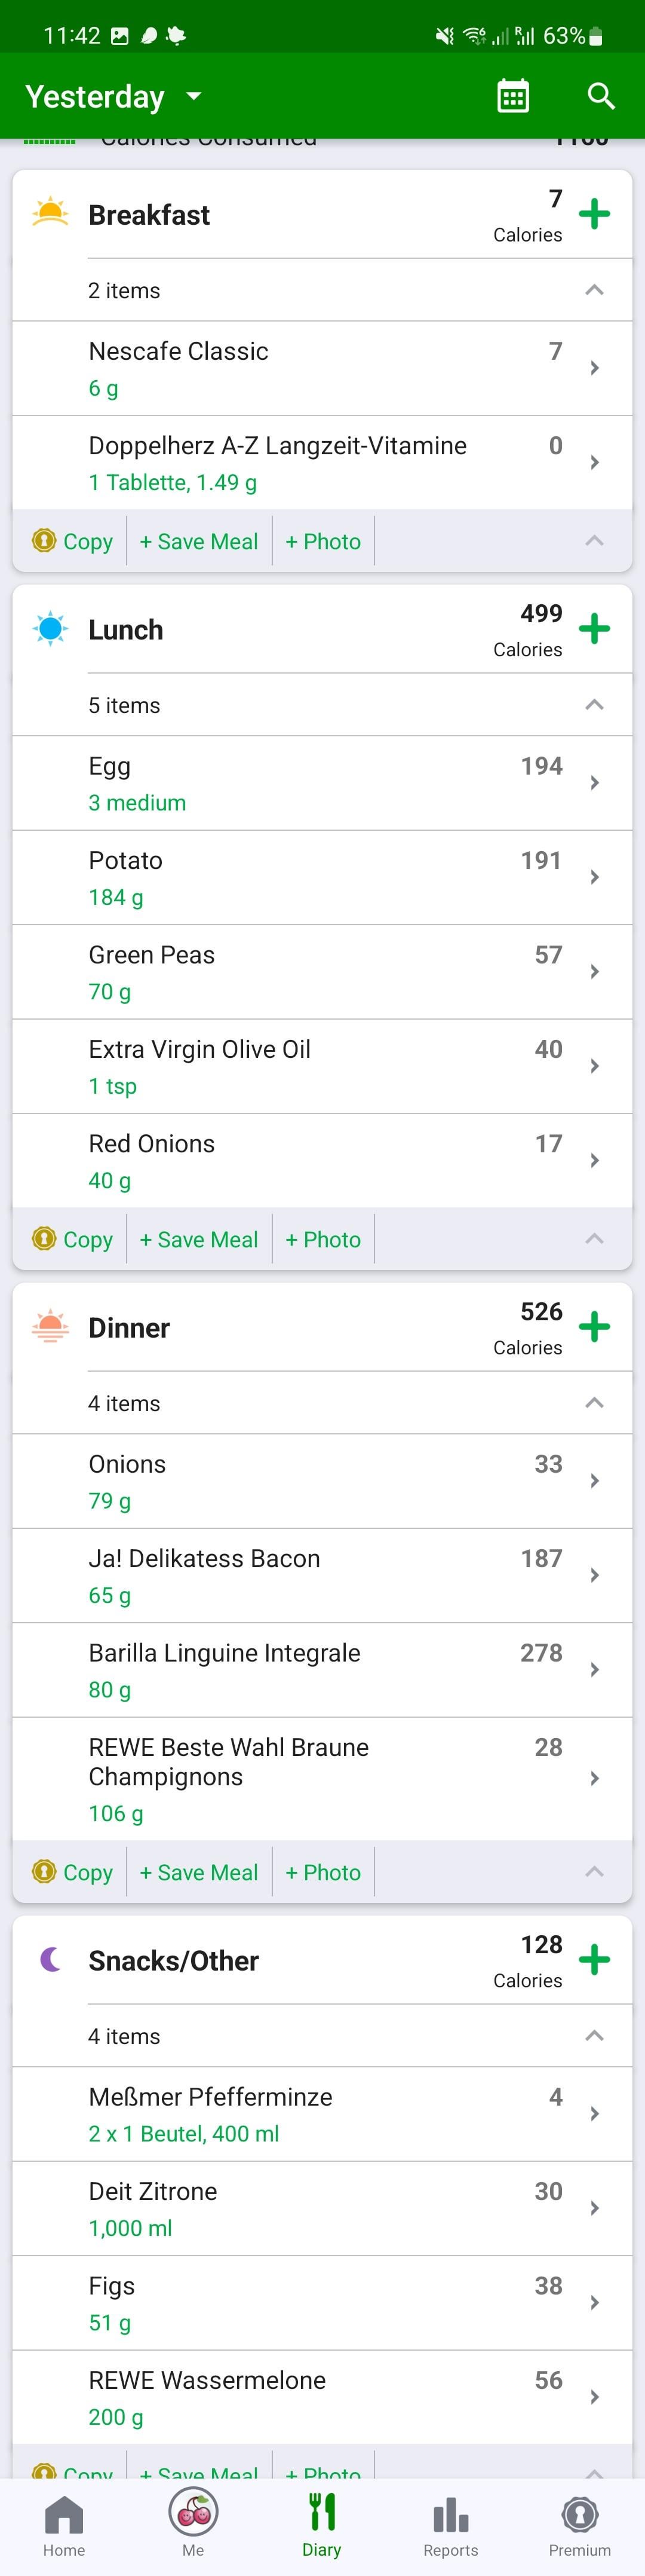Viewport: 645px width, 2576px height.
Task: Add food to Dinner with plus icon
Action: click(x=594, y=1327)
